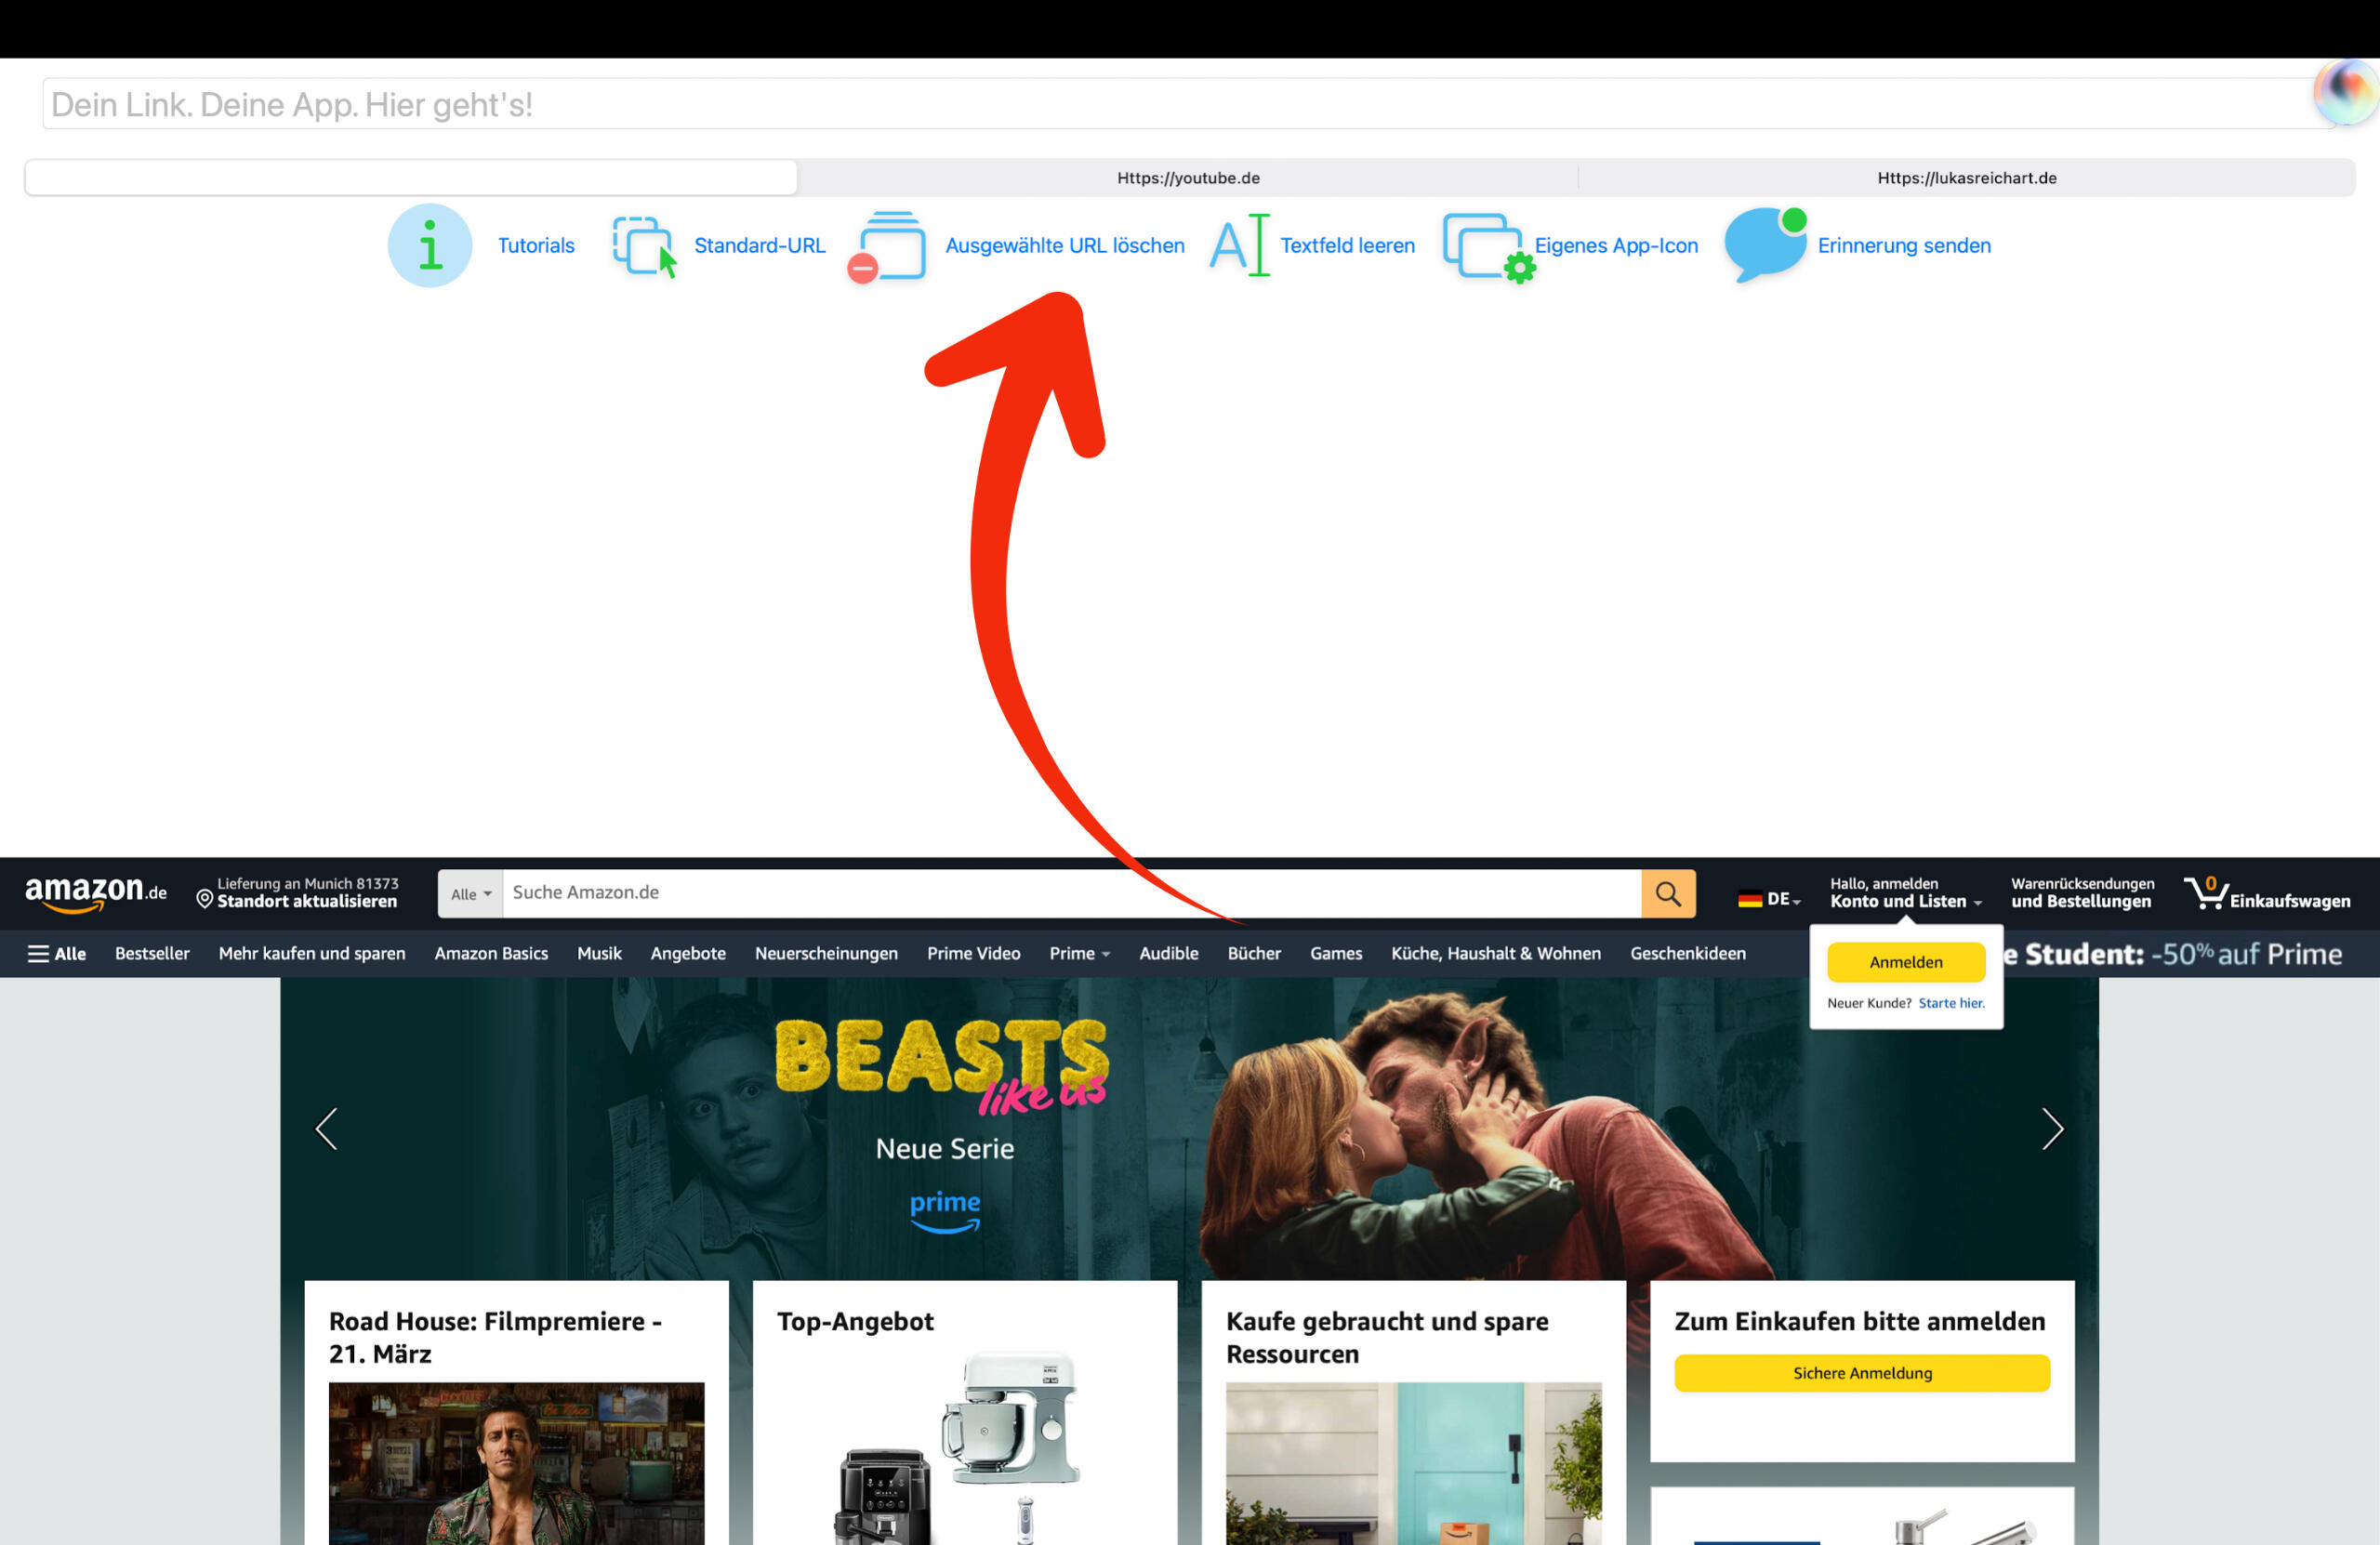Click the orange Amazon search magnifier button
This screenshot has width=2380, height=1545.
(1667, 893)
